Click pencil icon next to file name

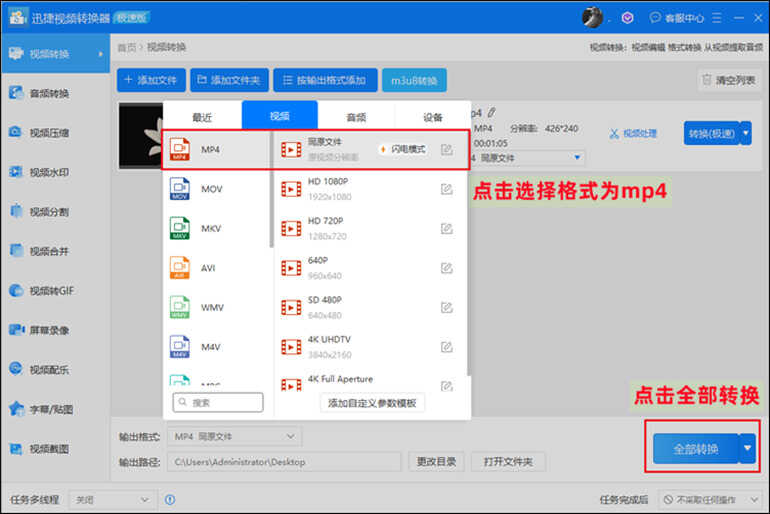click(491, 113)
